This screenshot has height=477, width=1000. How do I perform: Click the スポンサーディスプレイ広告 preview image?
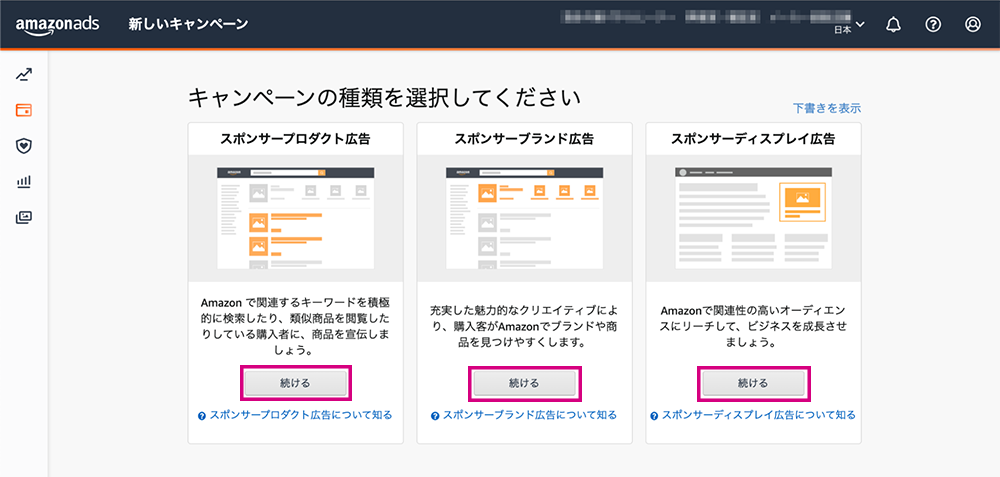753,218
